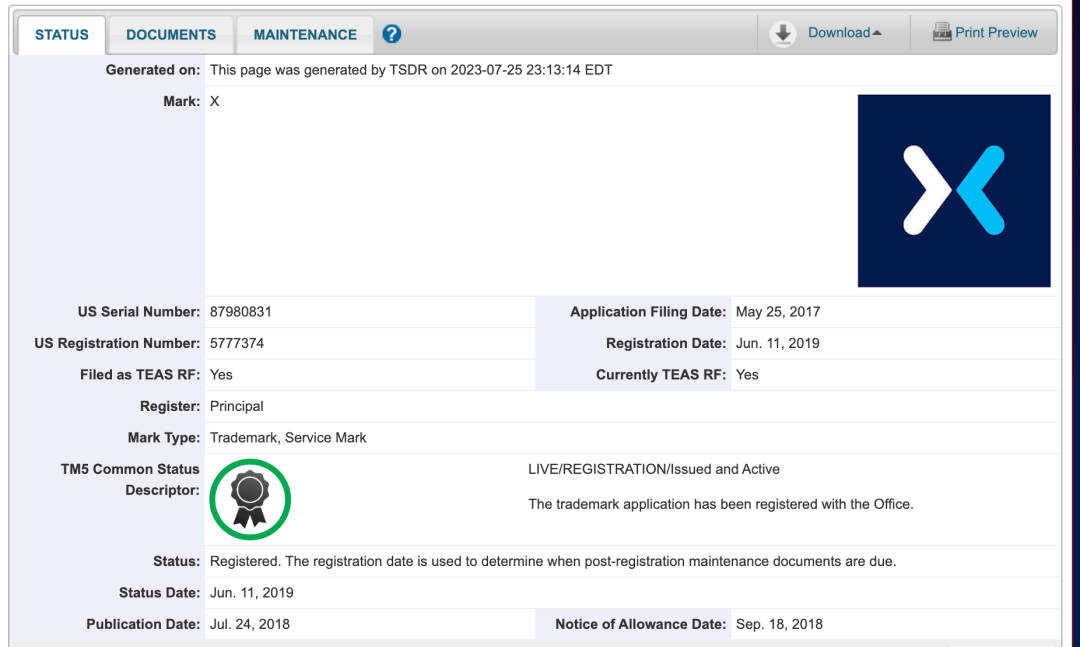Click the Publication Date value Jul. 24, 2018
Viewport: 1080px width, 647px height.
point(250,624)
